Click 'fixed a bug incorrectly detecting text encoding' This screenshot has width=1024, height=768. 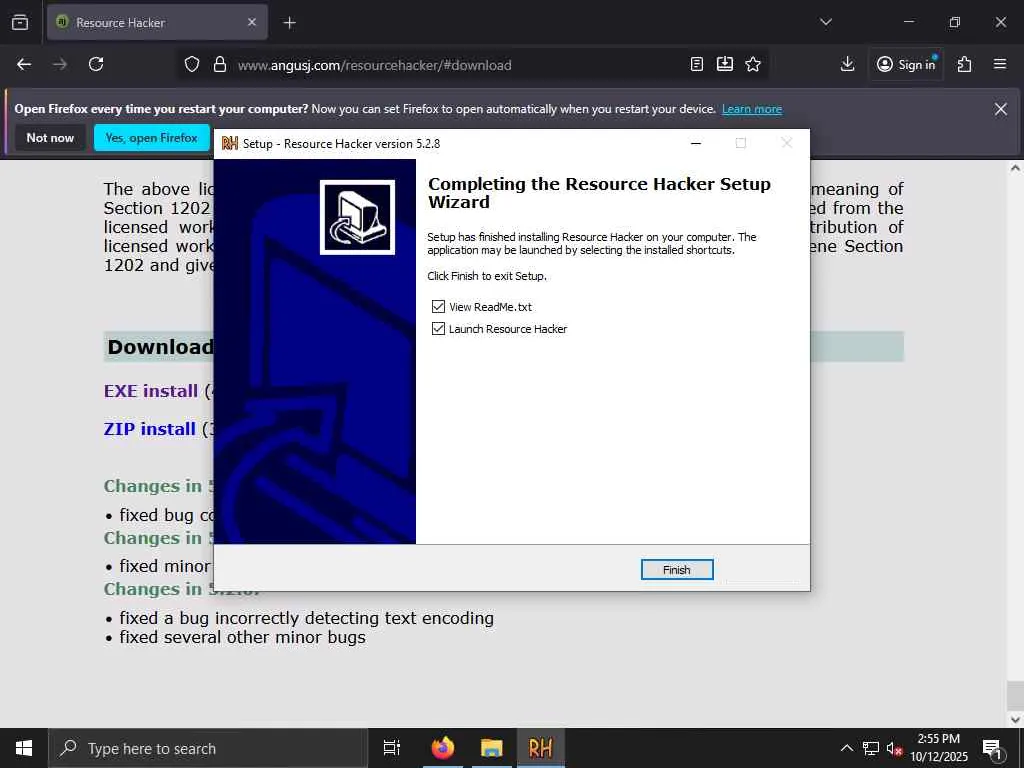click(306, 618)
